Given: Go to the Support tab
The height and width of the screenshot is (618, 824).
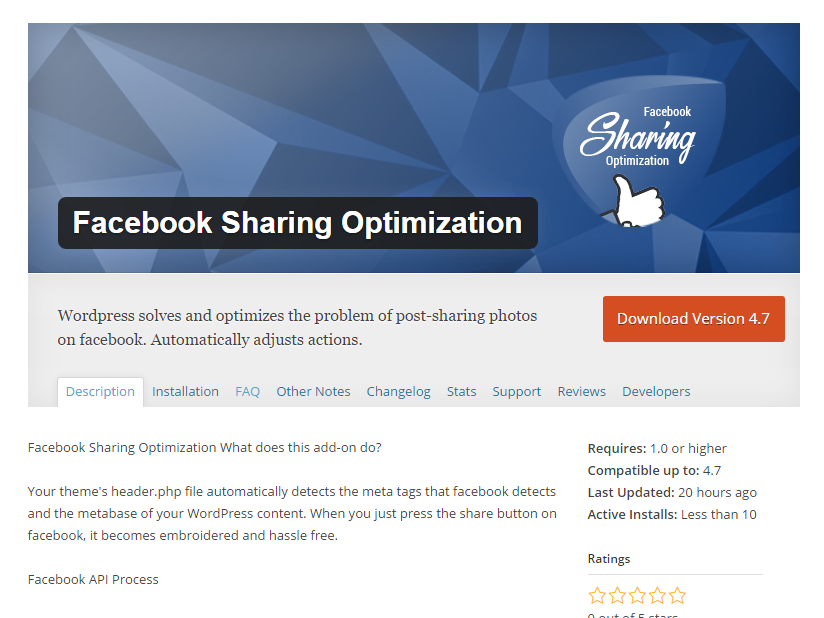Looking at the screenshot, I should click(x=517, y=392).
